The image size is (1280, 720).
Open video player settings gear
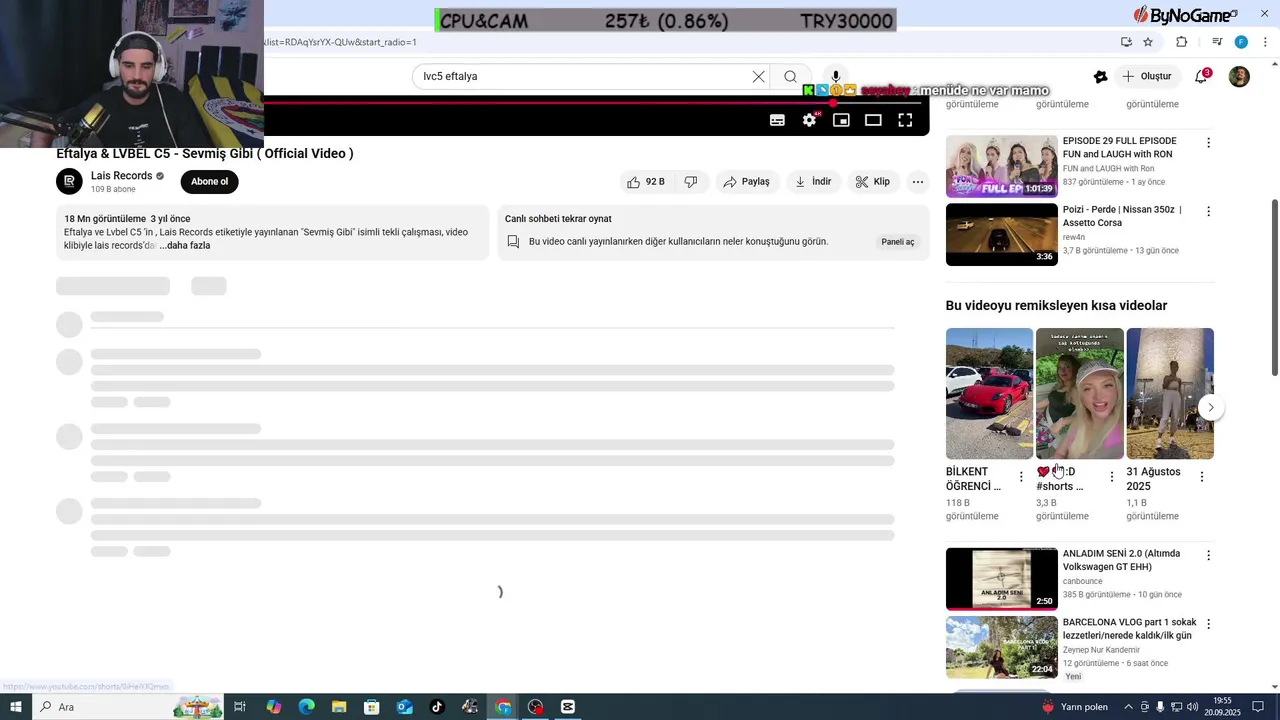tap(809, 120)
